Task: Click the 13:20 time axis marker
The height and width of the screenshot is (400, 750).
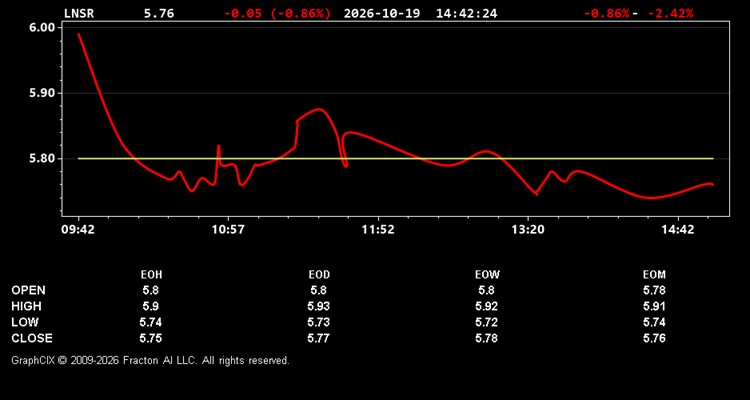Action: pyautogui.click(x=528, y=230)
